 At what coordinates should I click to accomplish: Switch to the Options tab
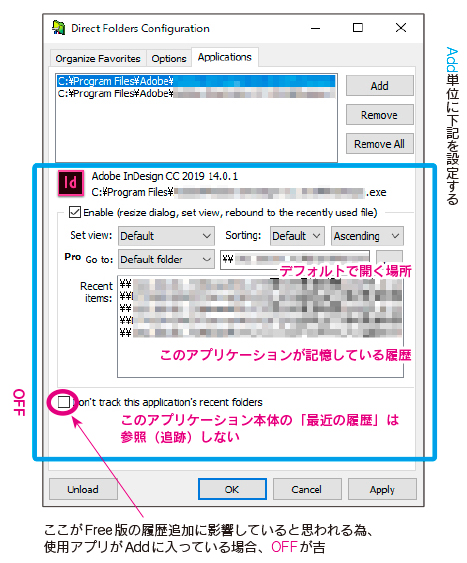[x=169, y=59]
